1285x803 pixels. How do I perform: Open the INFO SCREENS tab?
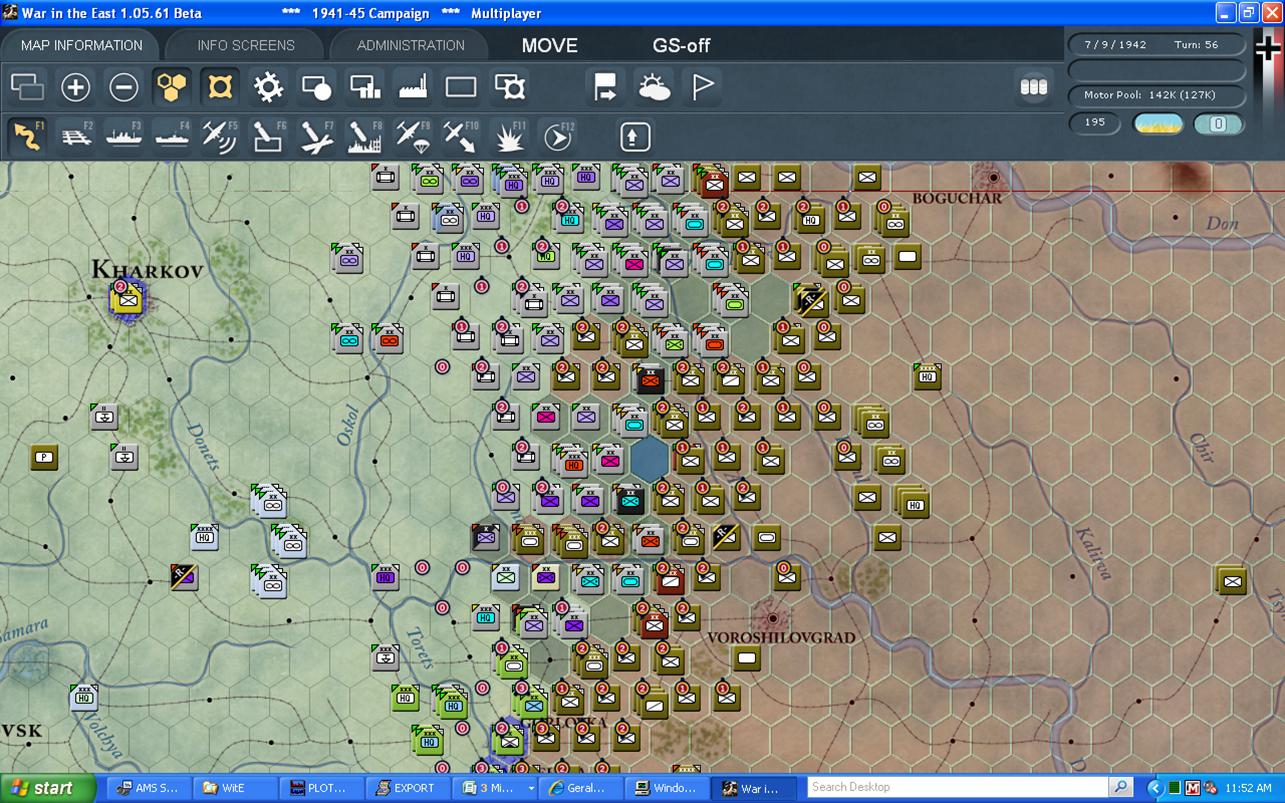click(x=246, y=45)
